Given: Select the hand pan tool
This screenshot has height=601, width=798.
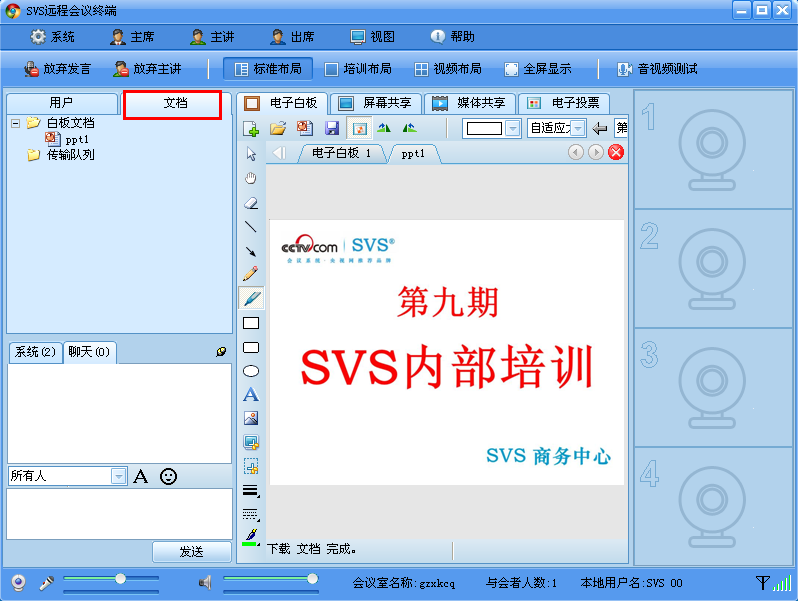Looking at the screenshot, I should pyautogui.click(x=251, y=178).
